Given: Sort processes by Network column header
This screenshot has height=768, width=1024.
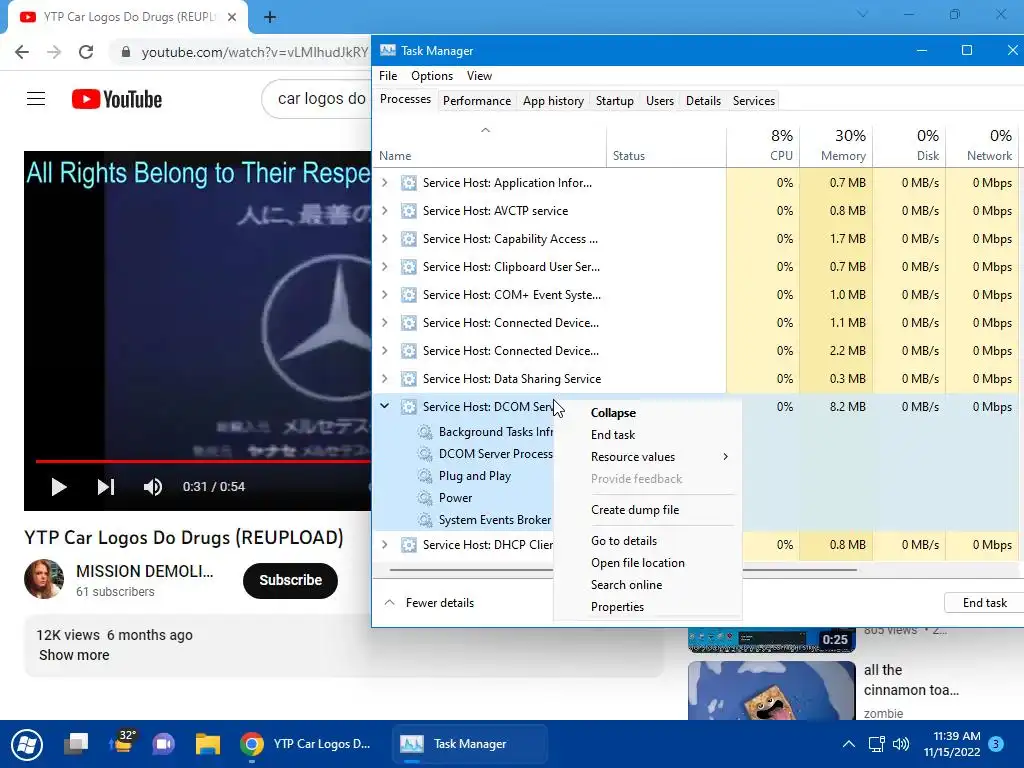Looking at the screenshot, I should pos(983,145).
